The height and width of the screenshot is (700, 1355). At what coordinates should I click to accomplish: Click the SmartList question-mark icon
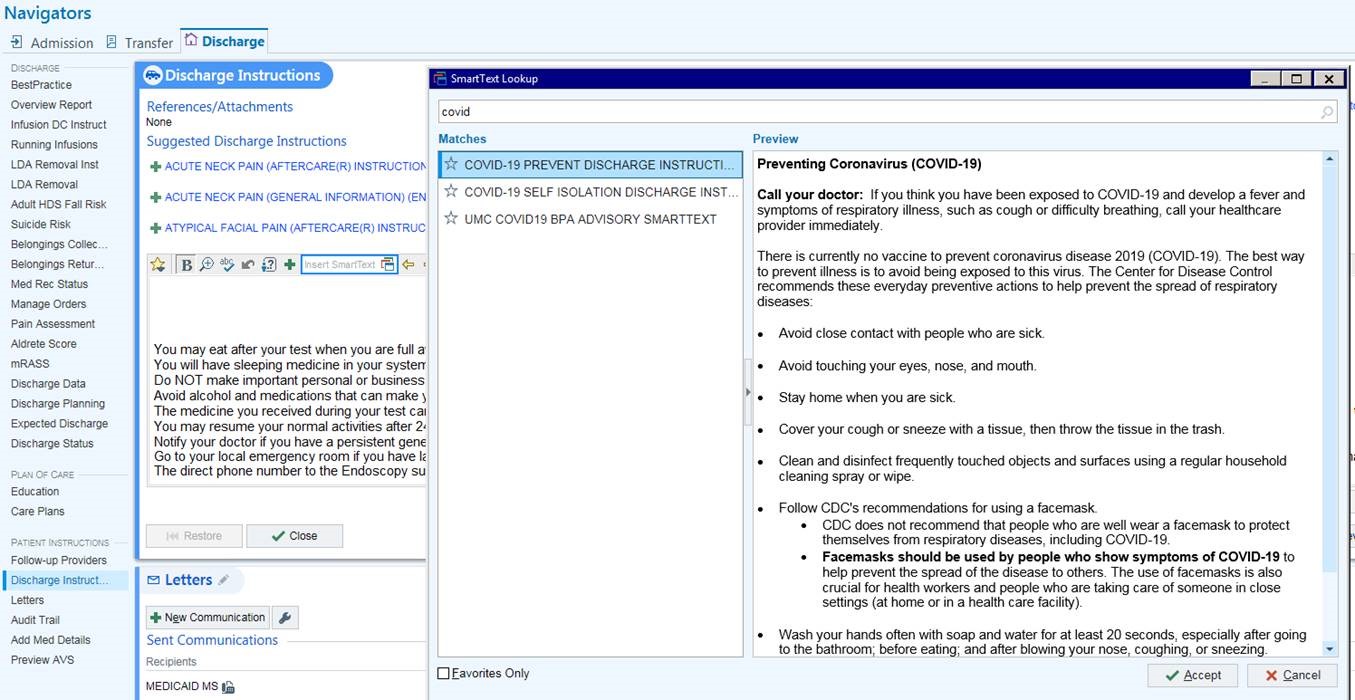(x=268, y=265)
